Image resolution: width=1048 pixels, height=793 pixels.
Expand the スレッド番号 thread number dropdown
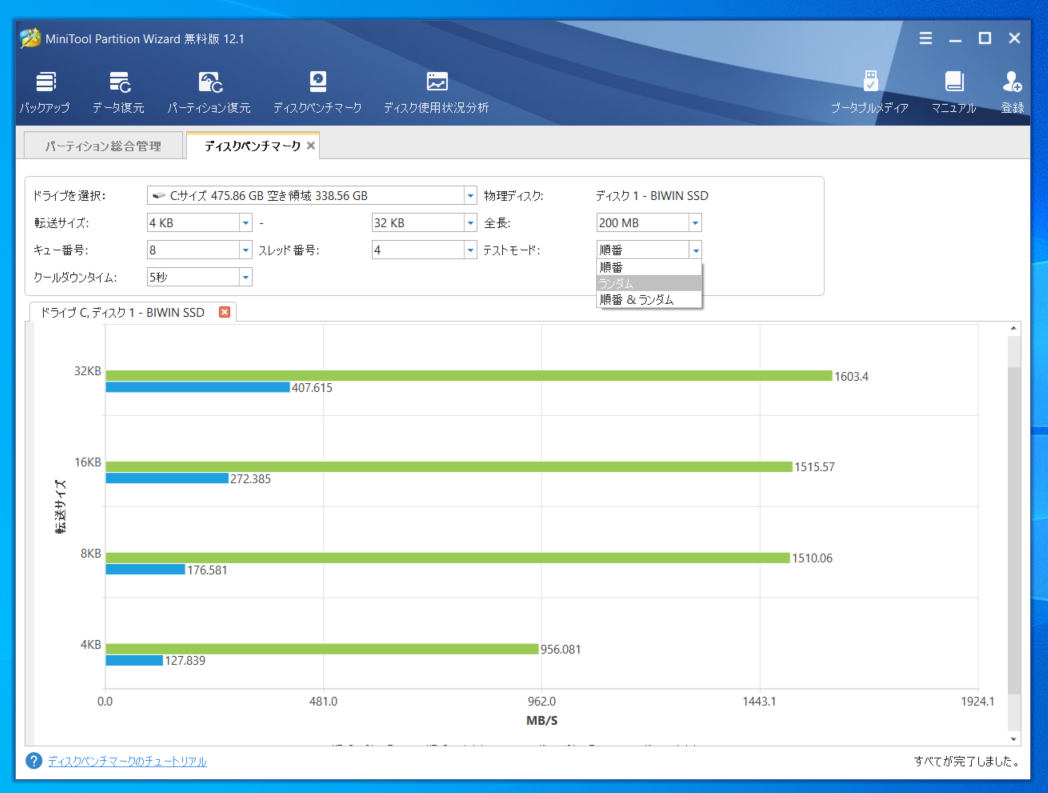pos(469,249)
